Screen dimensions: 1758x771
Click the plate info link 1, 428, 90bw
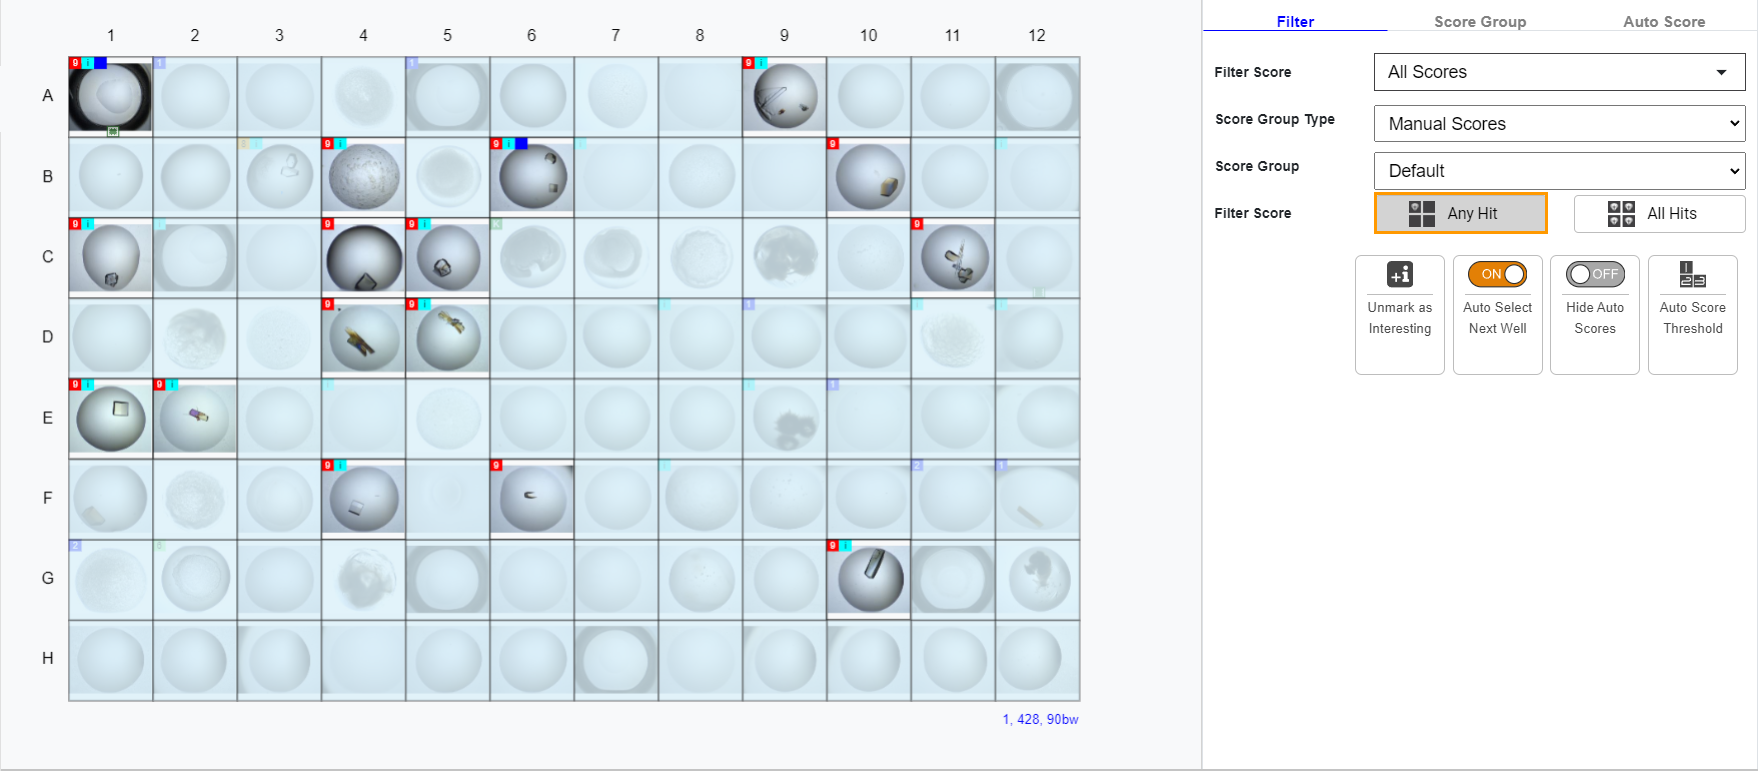[x=1040, y=720]
